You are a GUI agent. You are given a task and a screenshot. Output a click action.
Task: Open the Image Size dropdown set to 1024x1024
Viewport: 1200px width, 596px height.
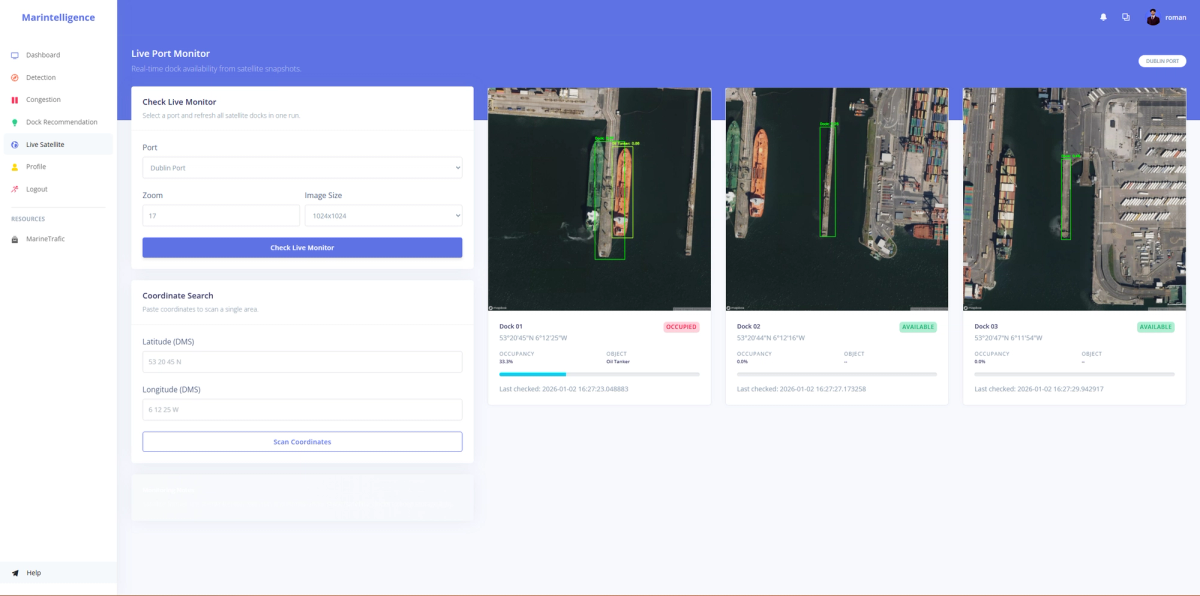(383, 215)
